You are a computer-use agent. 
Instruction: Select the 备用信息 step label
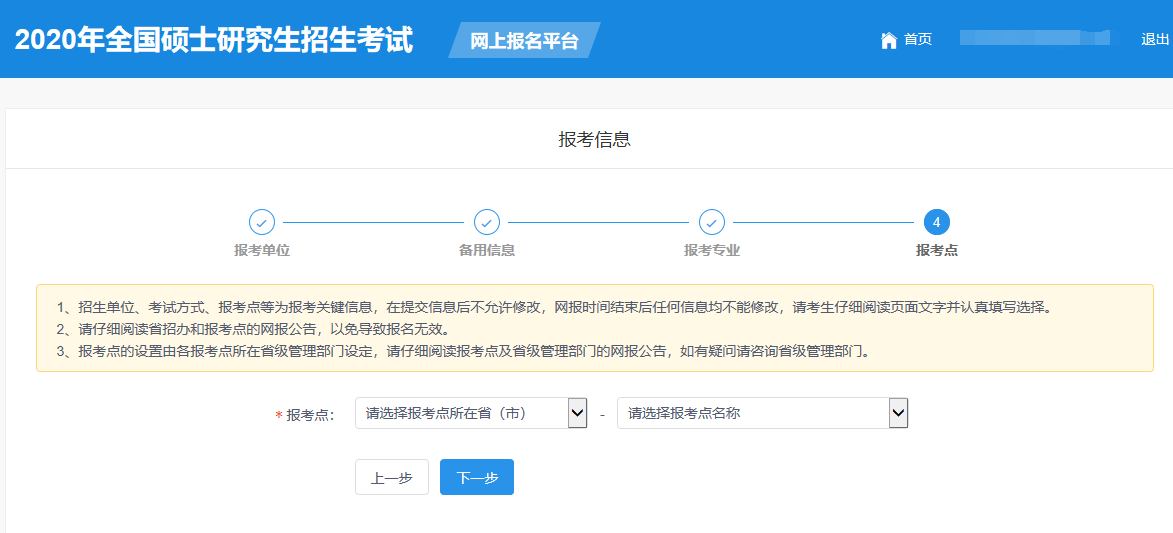pyautogui.click(x=487, y=250)
